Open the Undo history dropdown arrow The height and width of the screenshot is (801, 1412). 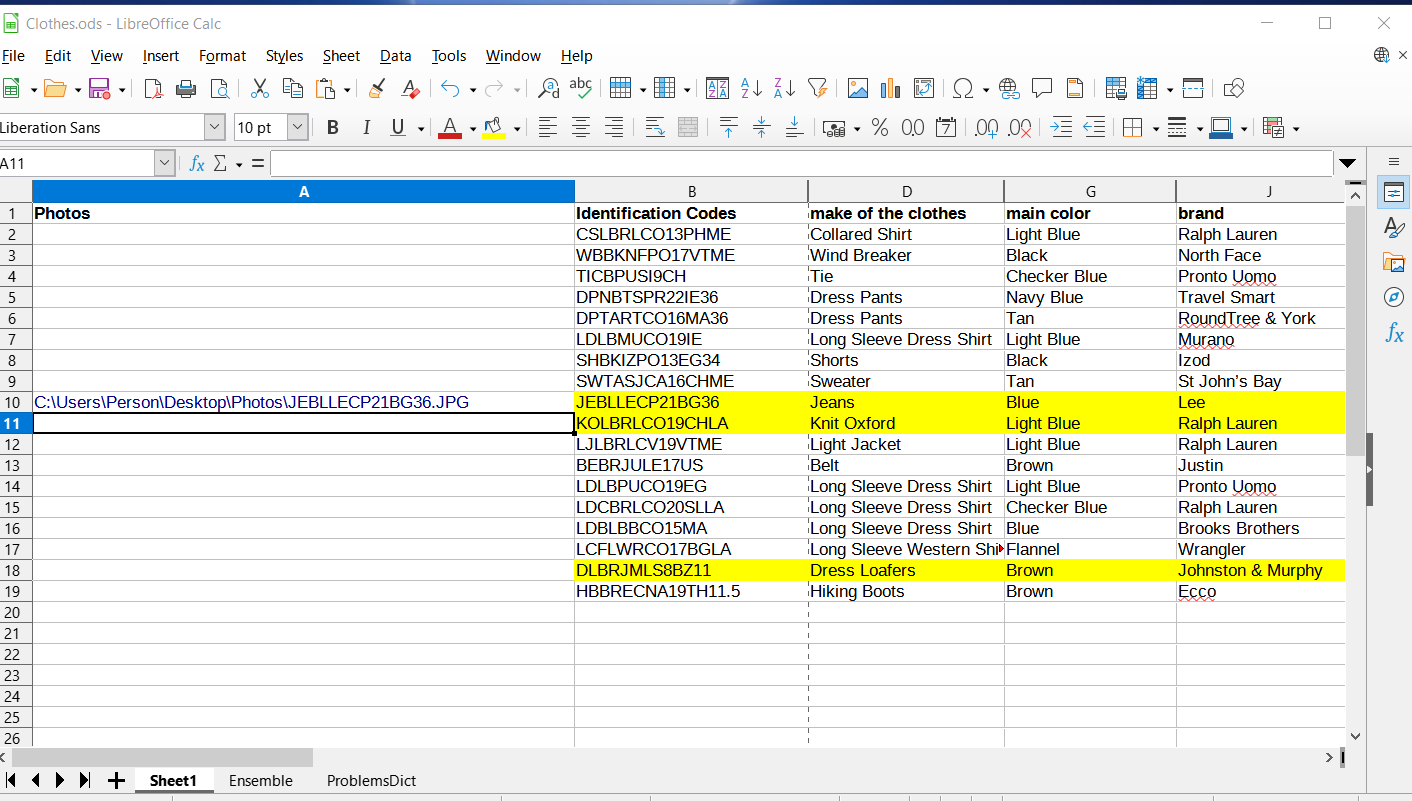471,89
